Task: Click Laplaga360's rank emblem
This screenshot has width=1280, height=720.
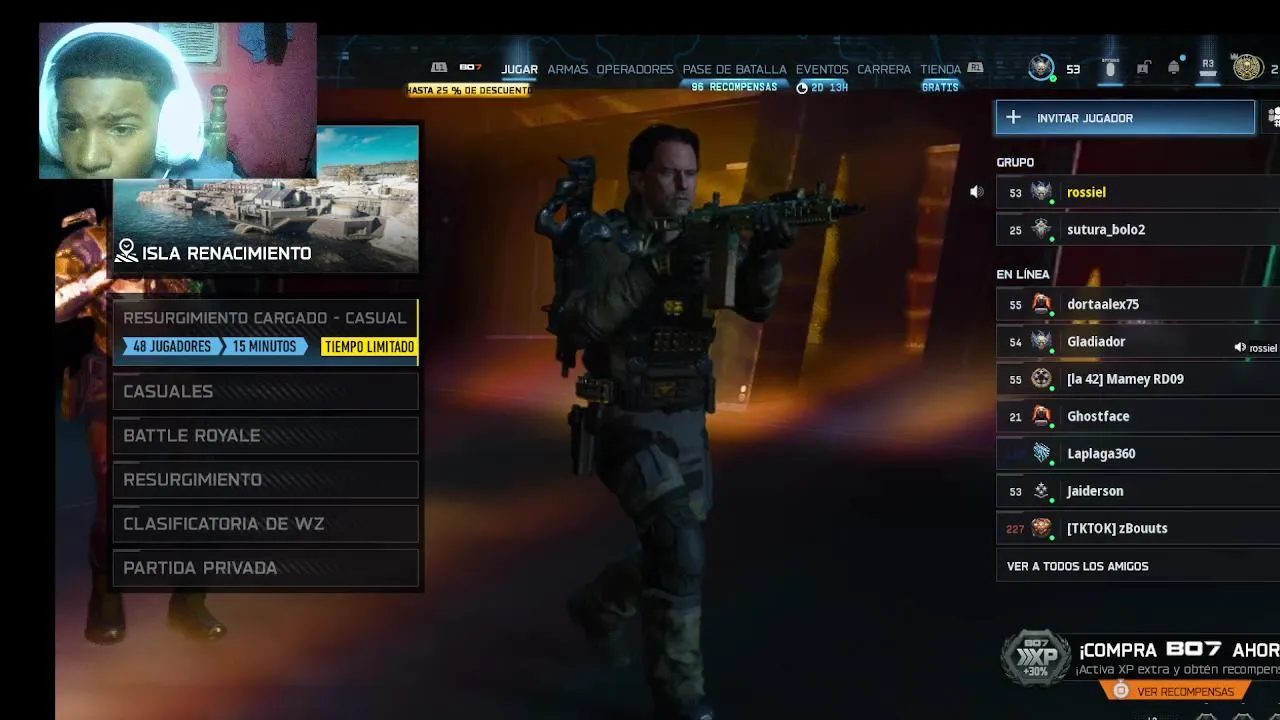Action: pos(1041,453)
